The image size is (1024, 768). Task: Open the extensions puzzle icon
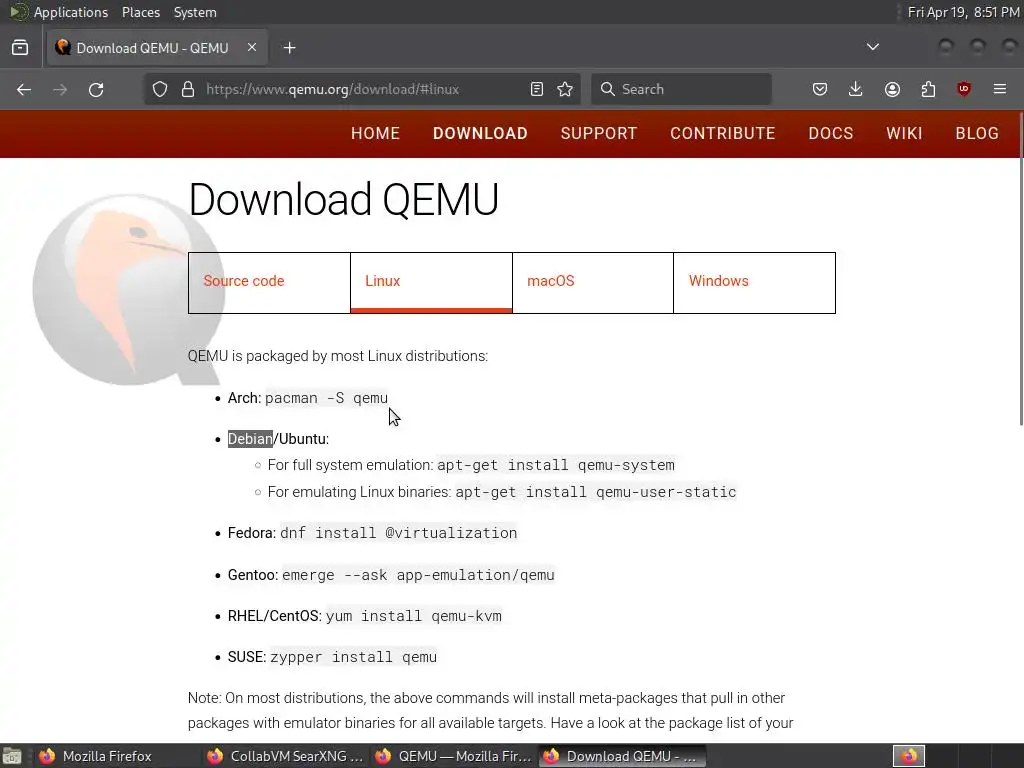pyautogui.click(x=928, y=89)
